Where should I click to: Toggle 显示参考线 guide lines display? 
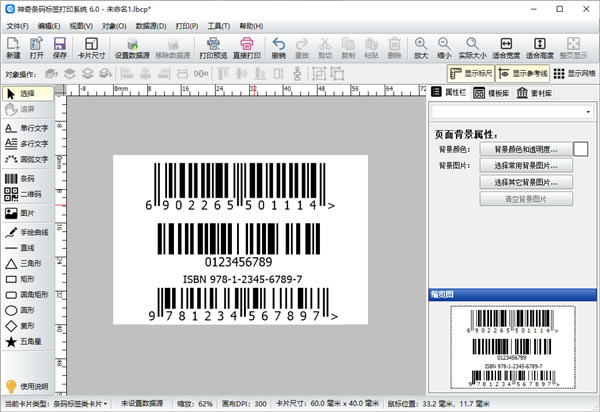pyautogui.click(x=526, y=73)
